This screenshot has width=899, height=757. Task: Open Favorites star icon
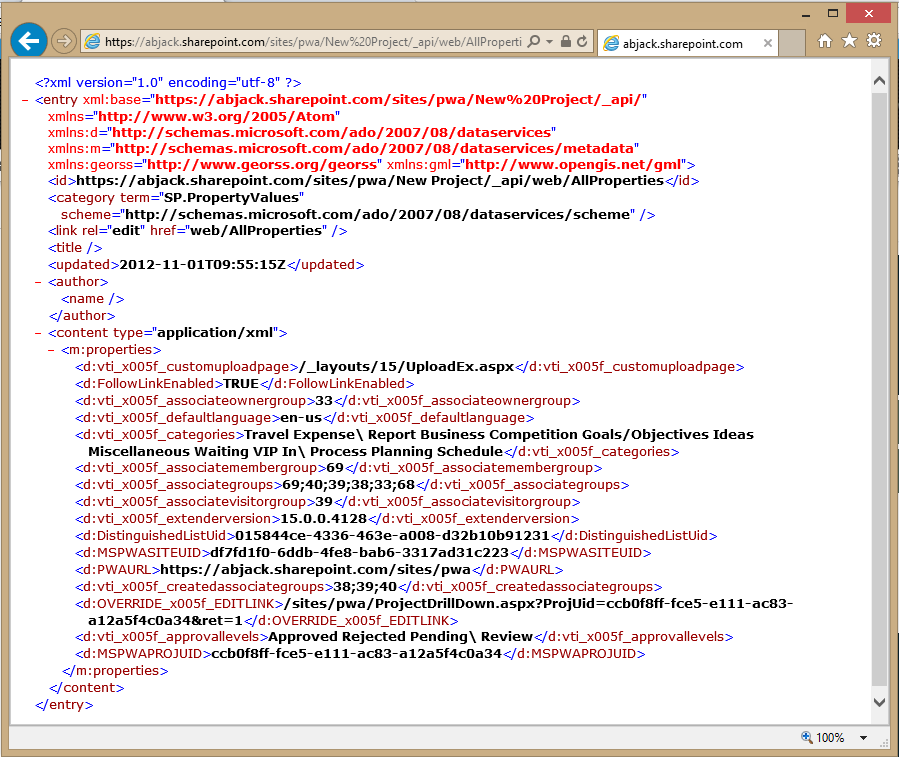pos(849,41)
